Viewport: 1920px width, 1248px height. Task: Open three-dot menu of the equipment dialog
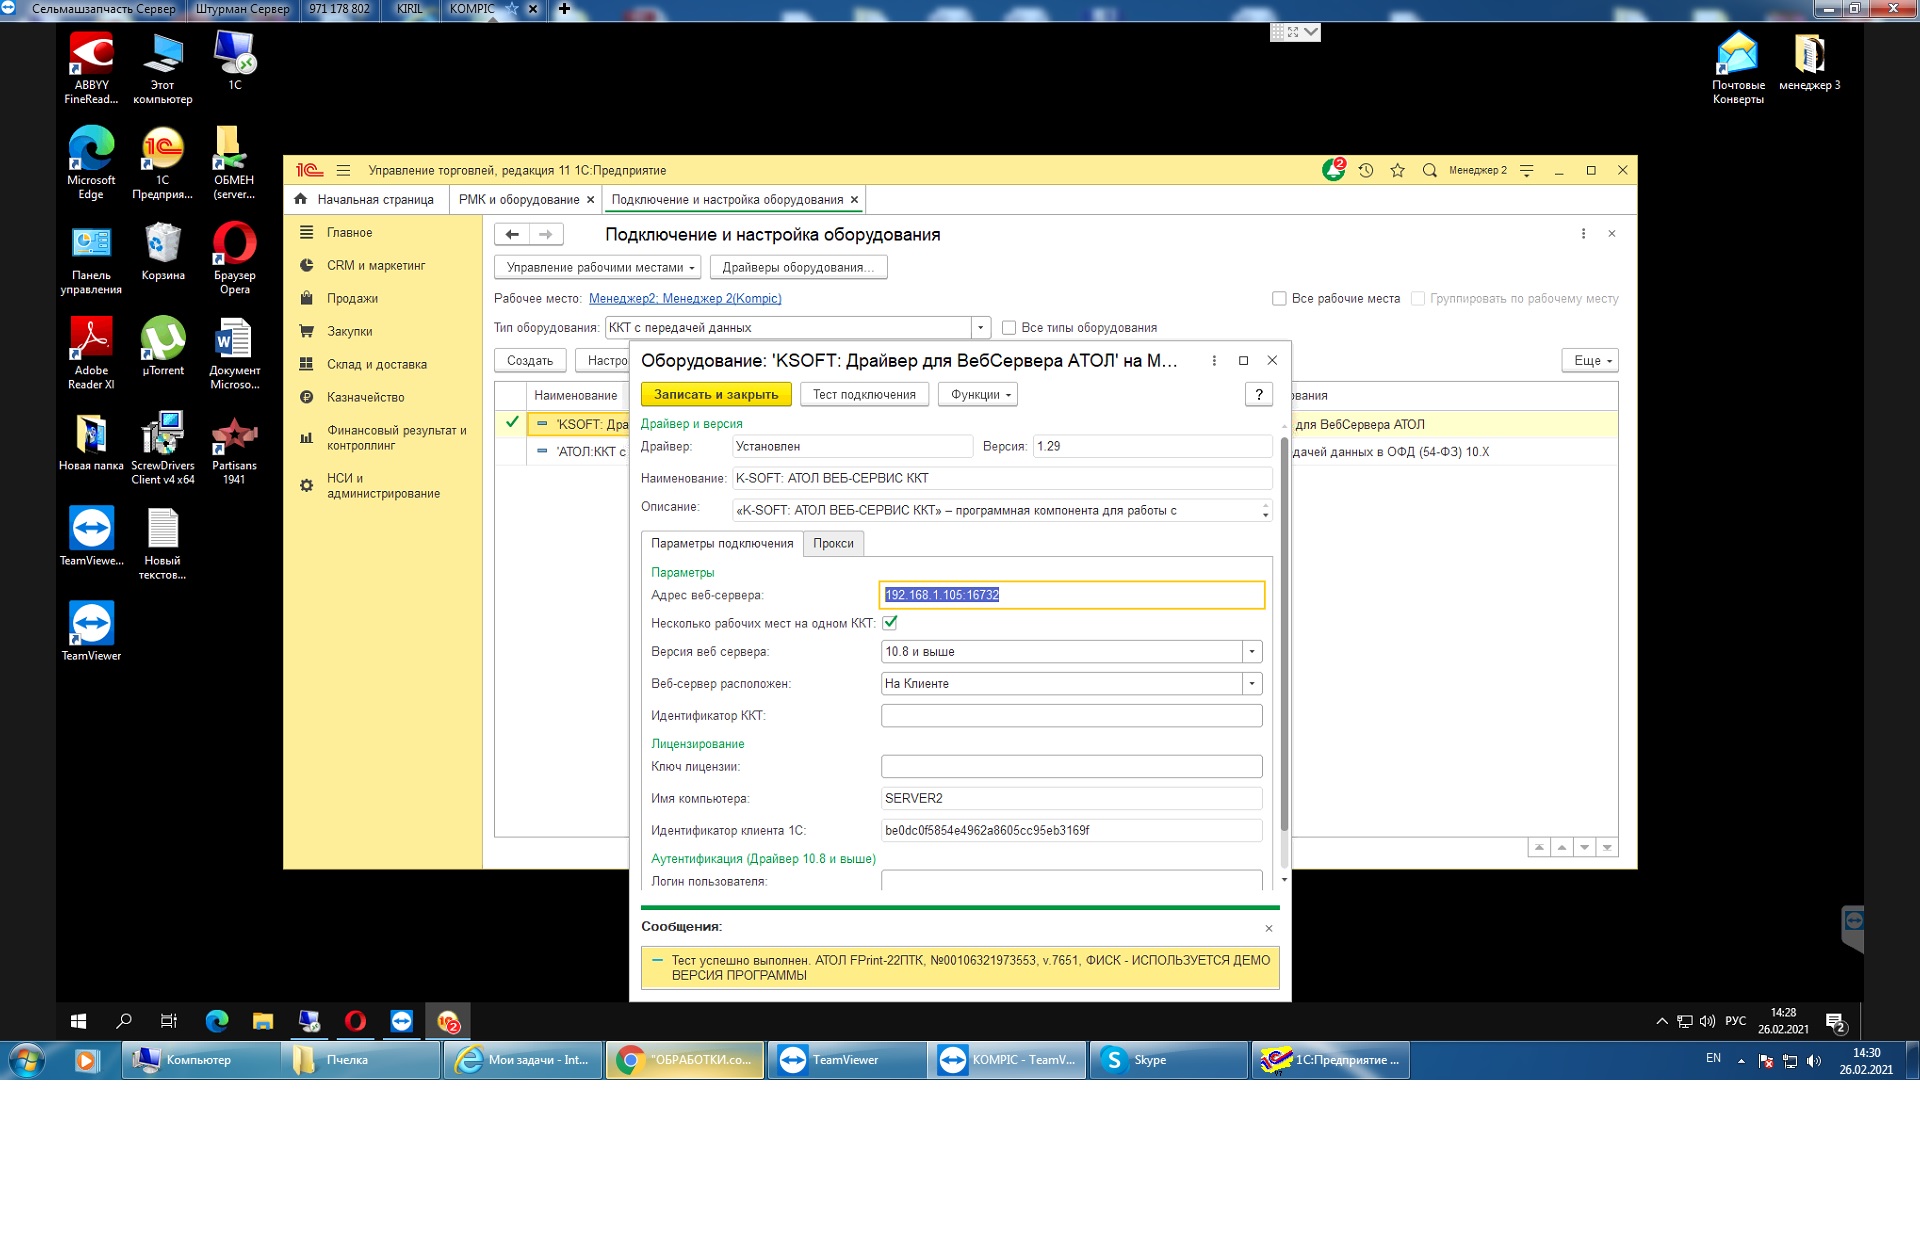pos(1214,360)
